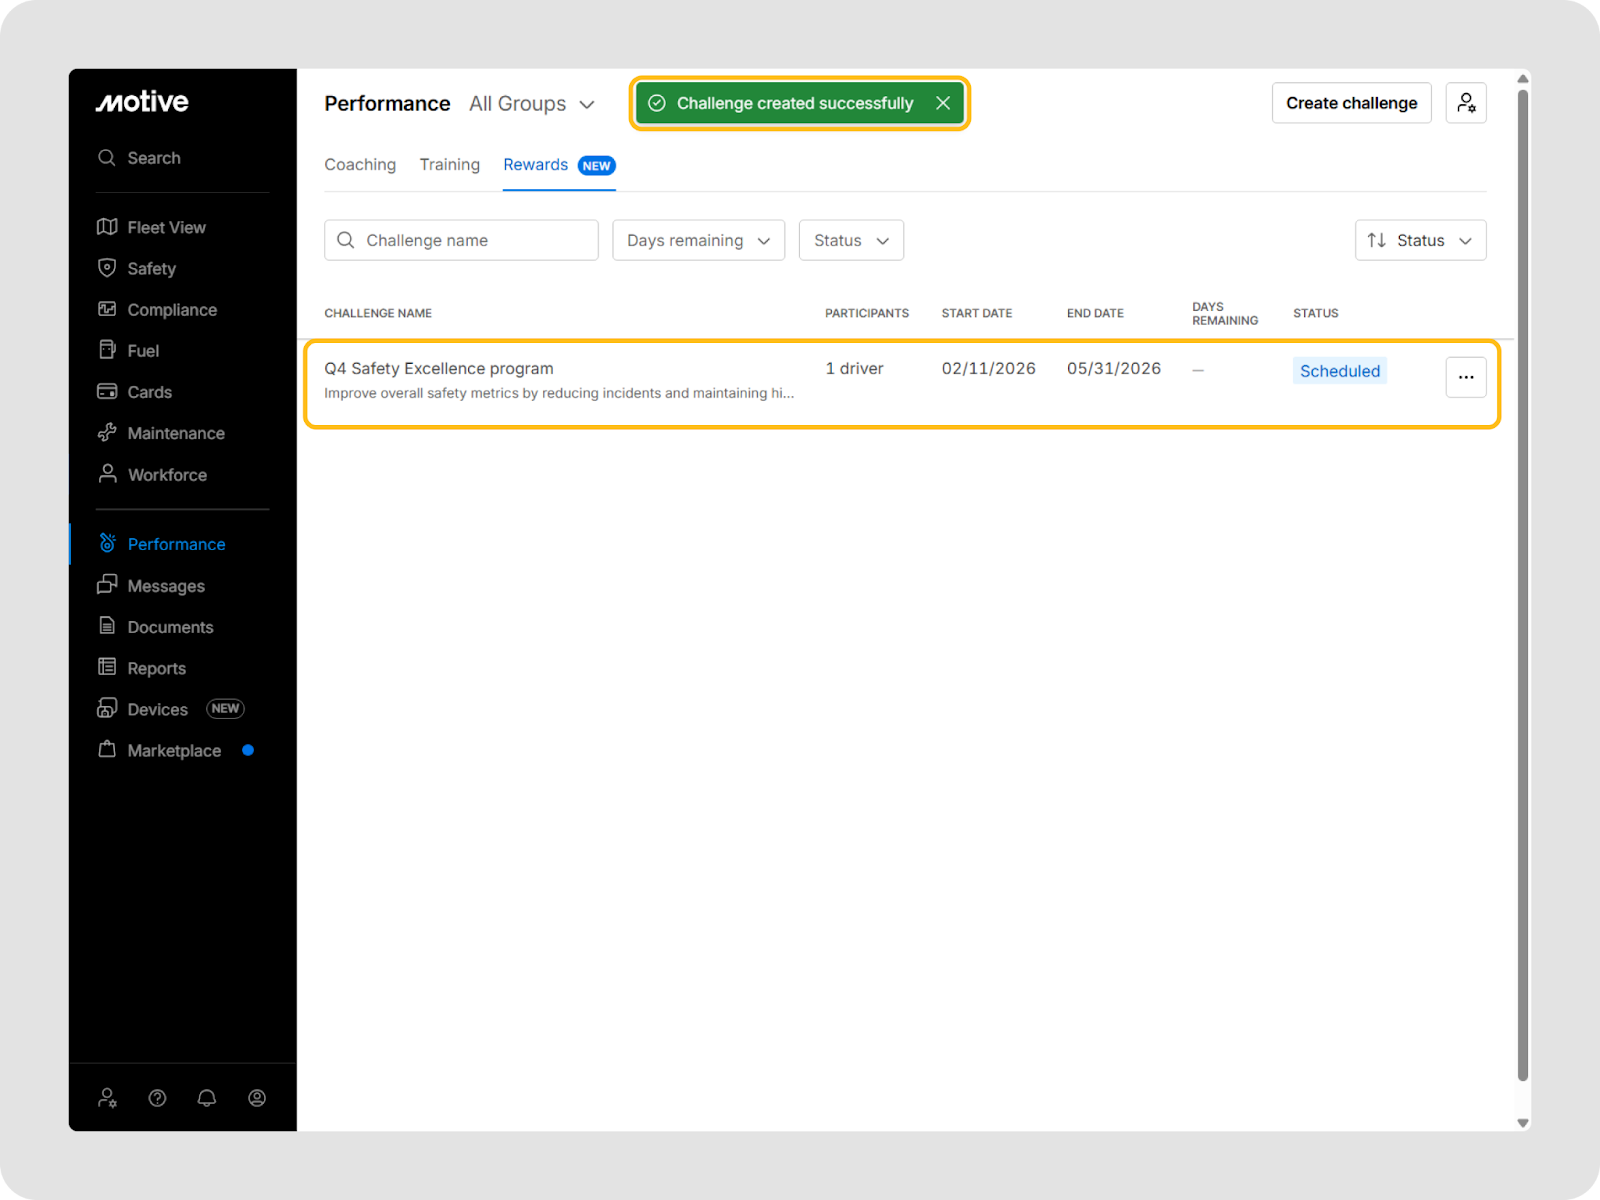Open Fleet View from the sidebar

[165, 227]
